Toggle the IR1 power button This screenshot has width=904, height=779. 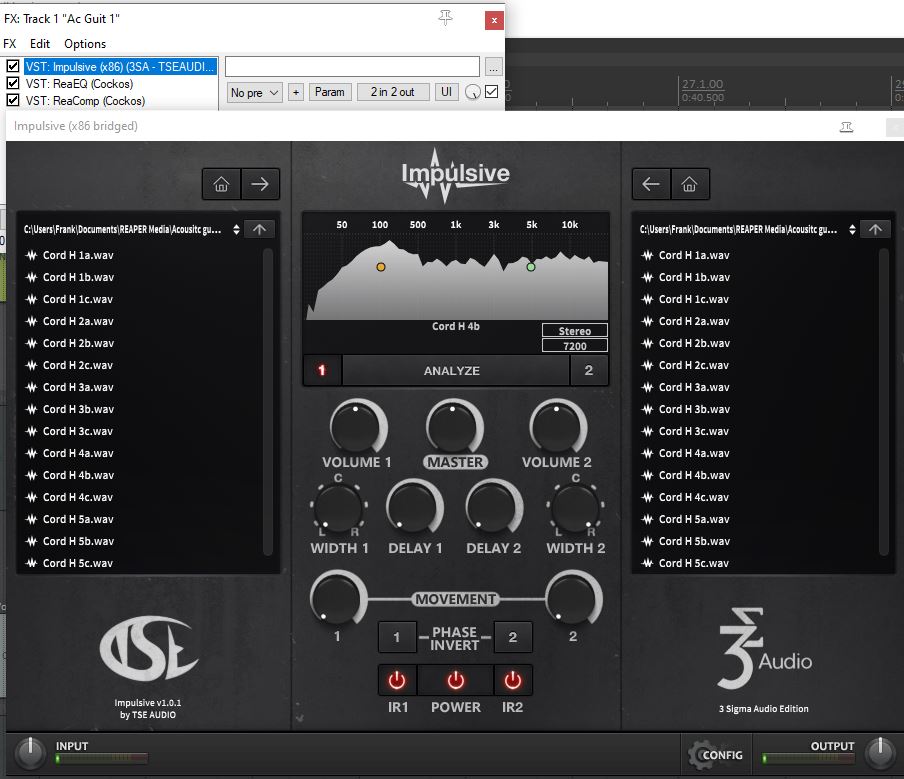pyautogui.click(x=397, y=680)
